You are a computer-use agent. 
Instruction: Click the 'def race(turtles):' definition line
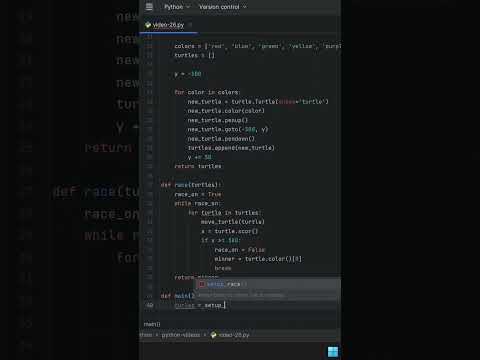[x=191, y=185]
